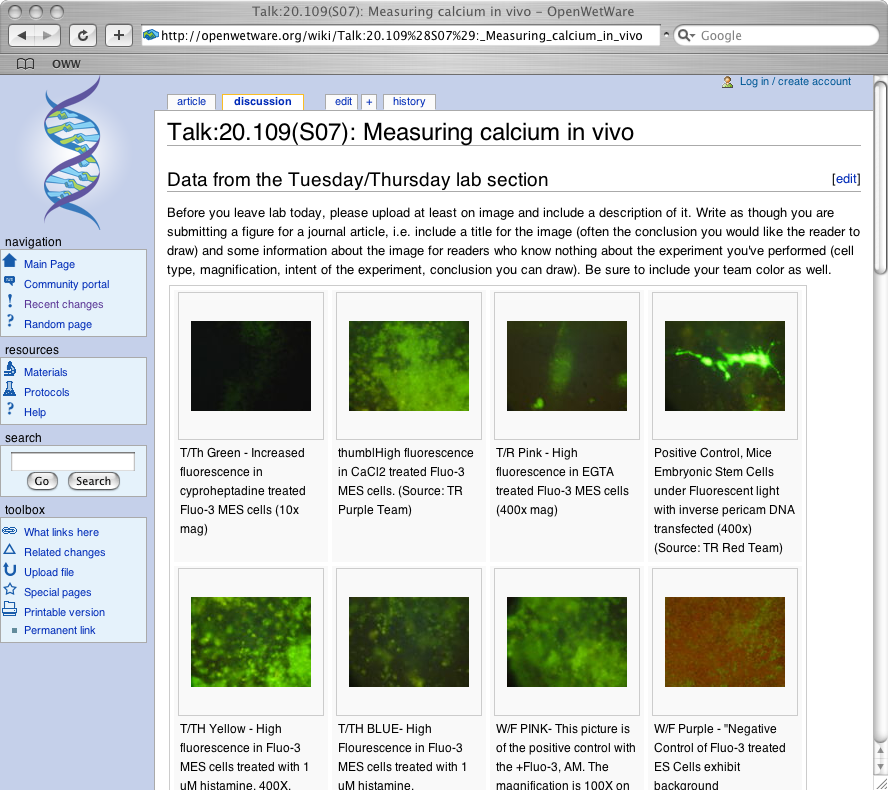This screenshot has width=888, height=790.
Task: Open the Positive Control neuron-like thumbnail
Action: (724, 352)
